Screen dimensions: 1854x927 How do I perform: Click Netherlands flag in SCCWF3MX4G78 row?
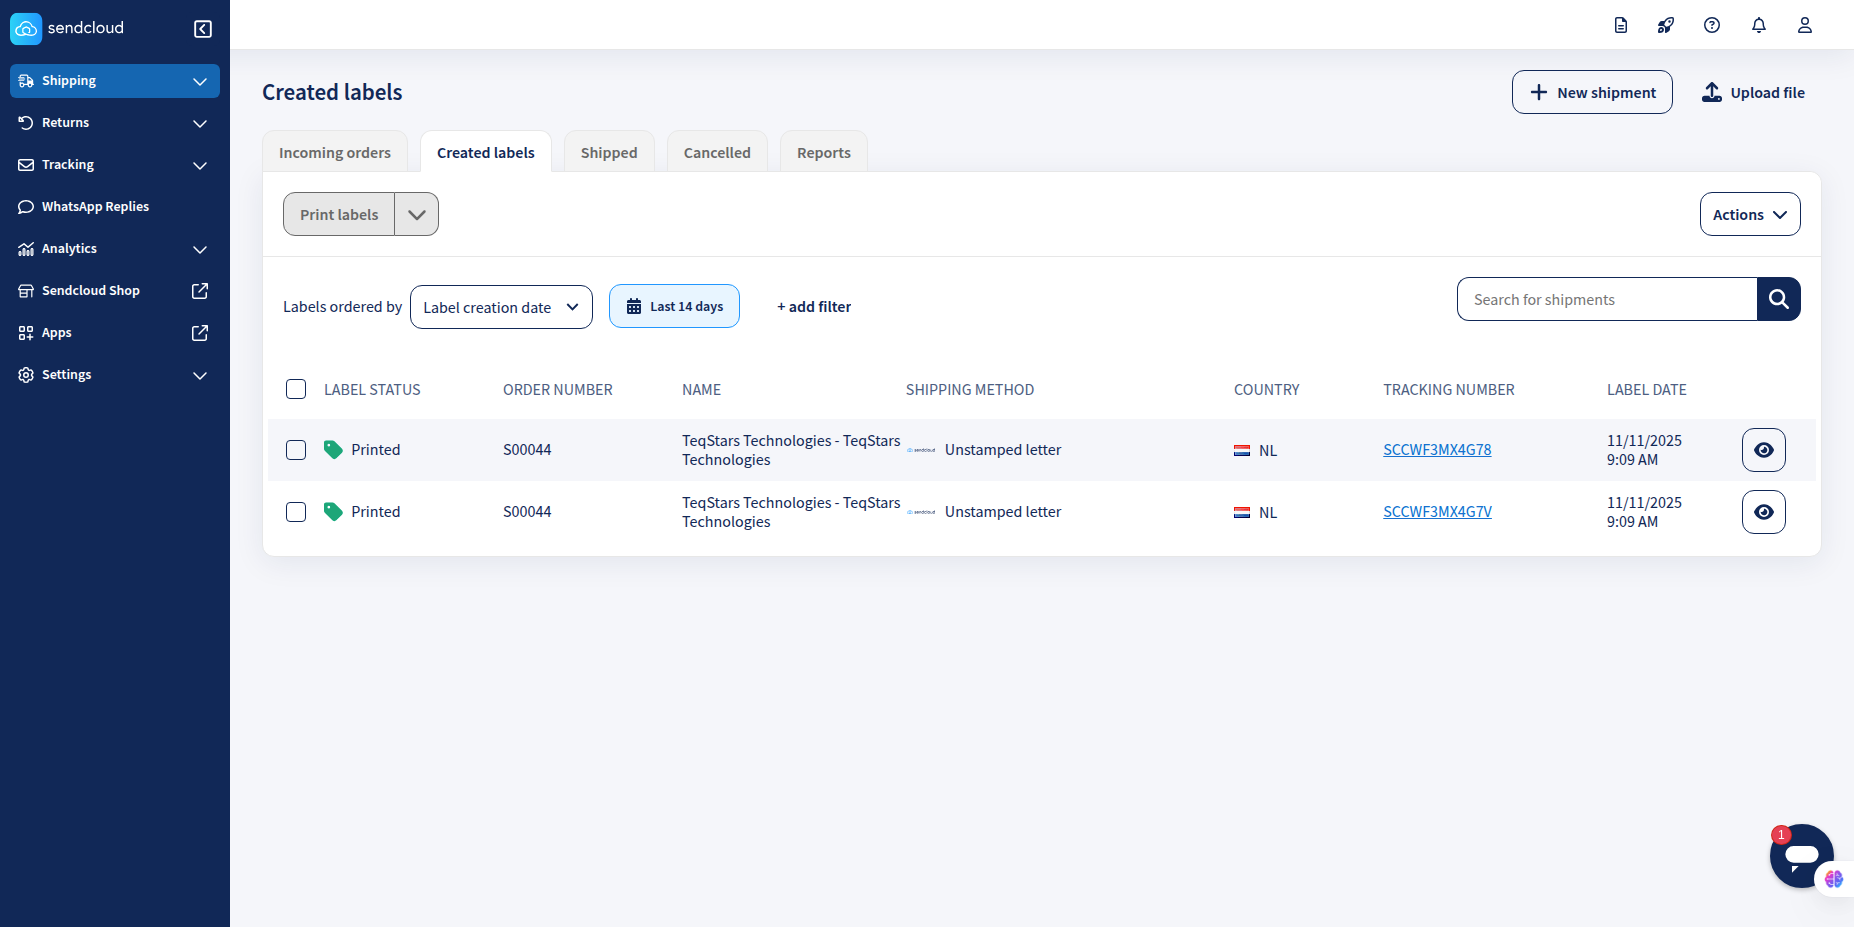(x=1242, y=451)
